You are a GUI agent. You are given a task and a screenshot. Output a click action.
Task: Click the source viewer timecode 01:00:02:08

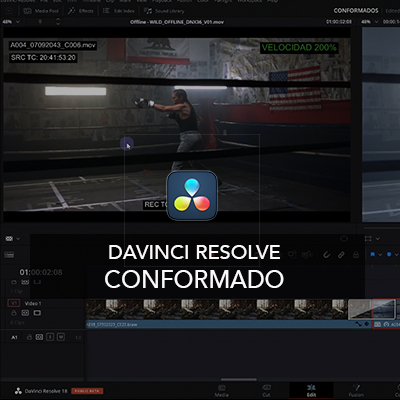pos(339,22)
